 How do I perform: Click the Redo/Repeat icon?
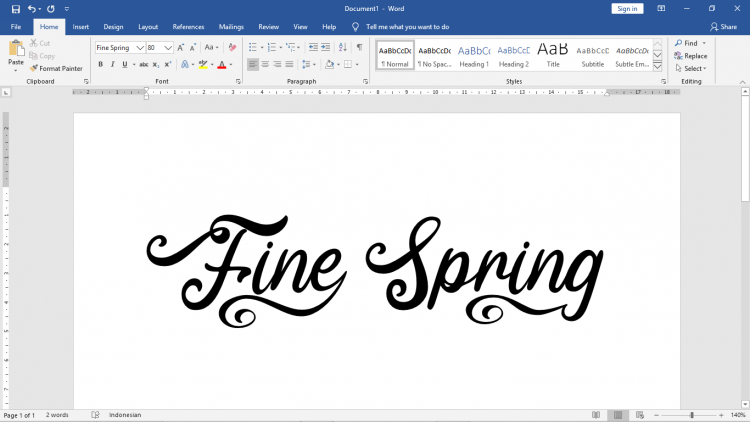tap(51, 9)
